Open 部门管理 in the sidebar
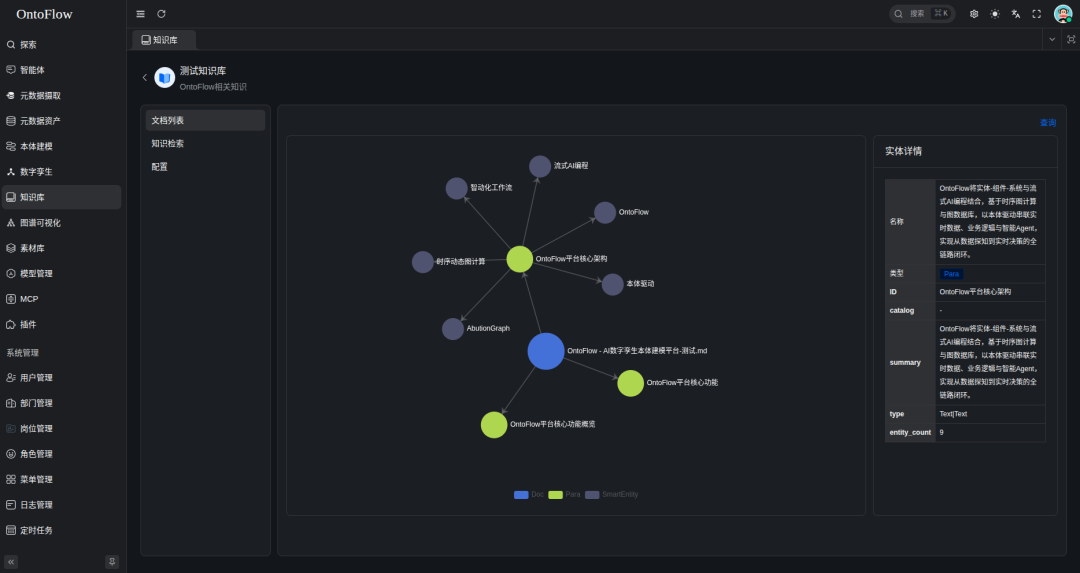This screenshot has width=1080, height=573. tap(62, 403)
